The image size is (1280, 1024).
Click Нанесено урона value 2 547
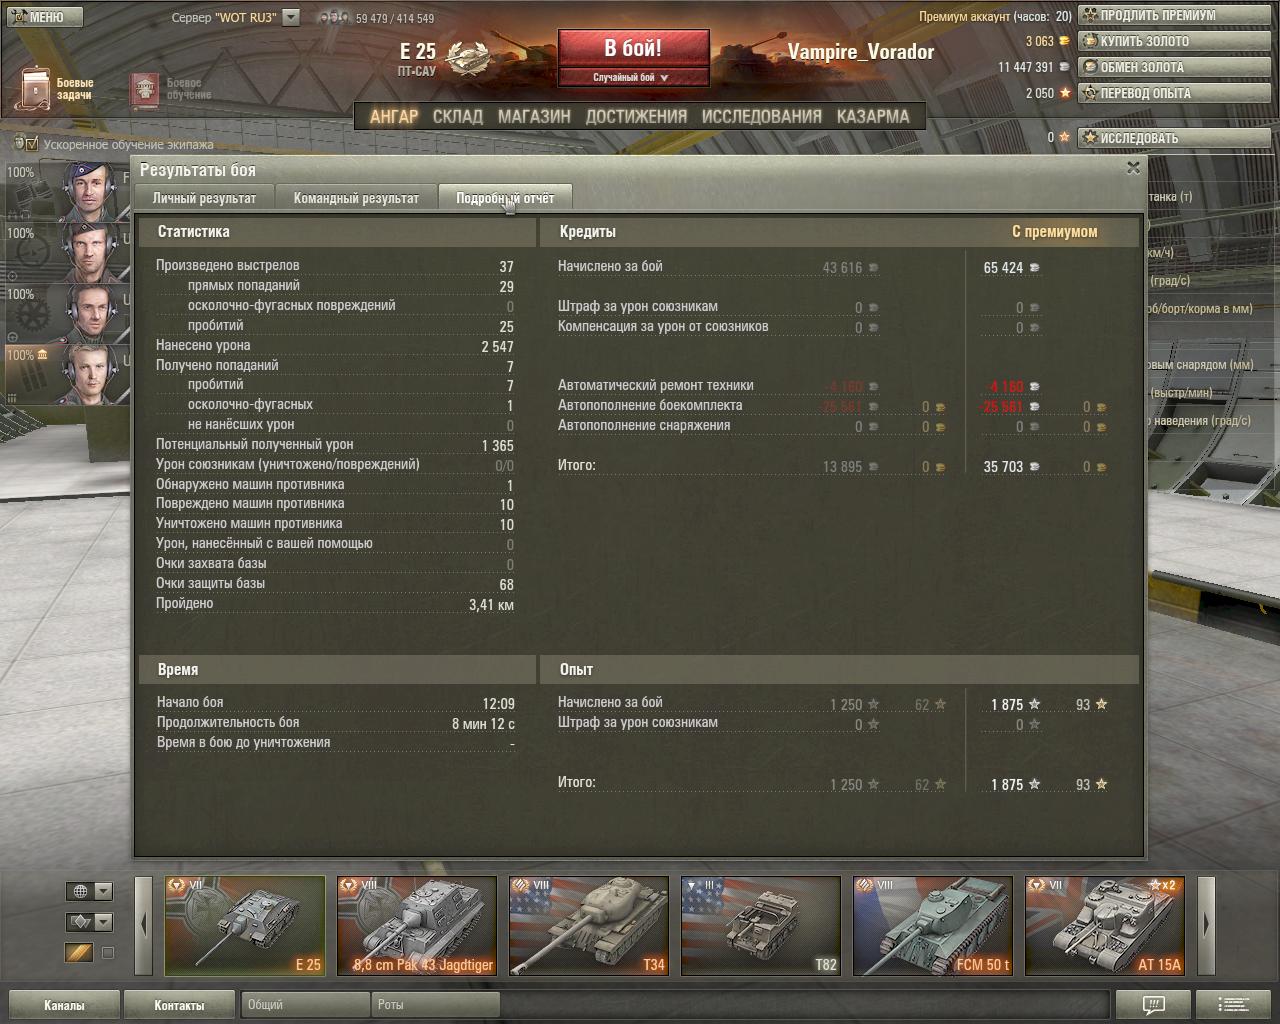(497, 346)
